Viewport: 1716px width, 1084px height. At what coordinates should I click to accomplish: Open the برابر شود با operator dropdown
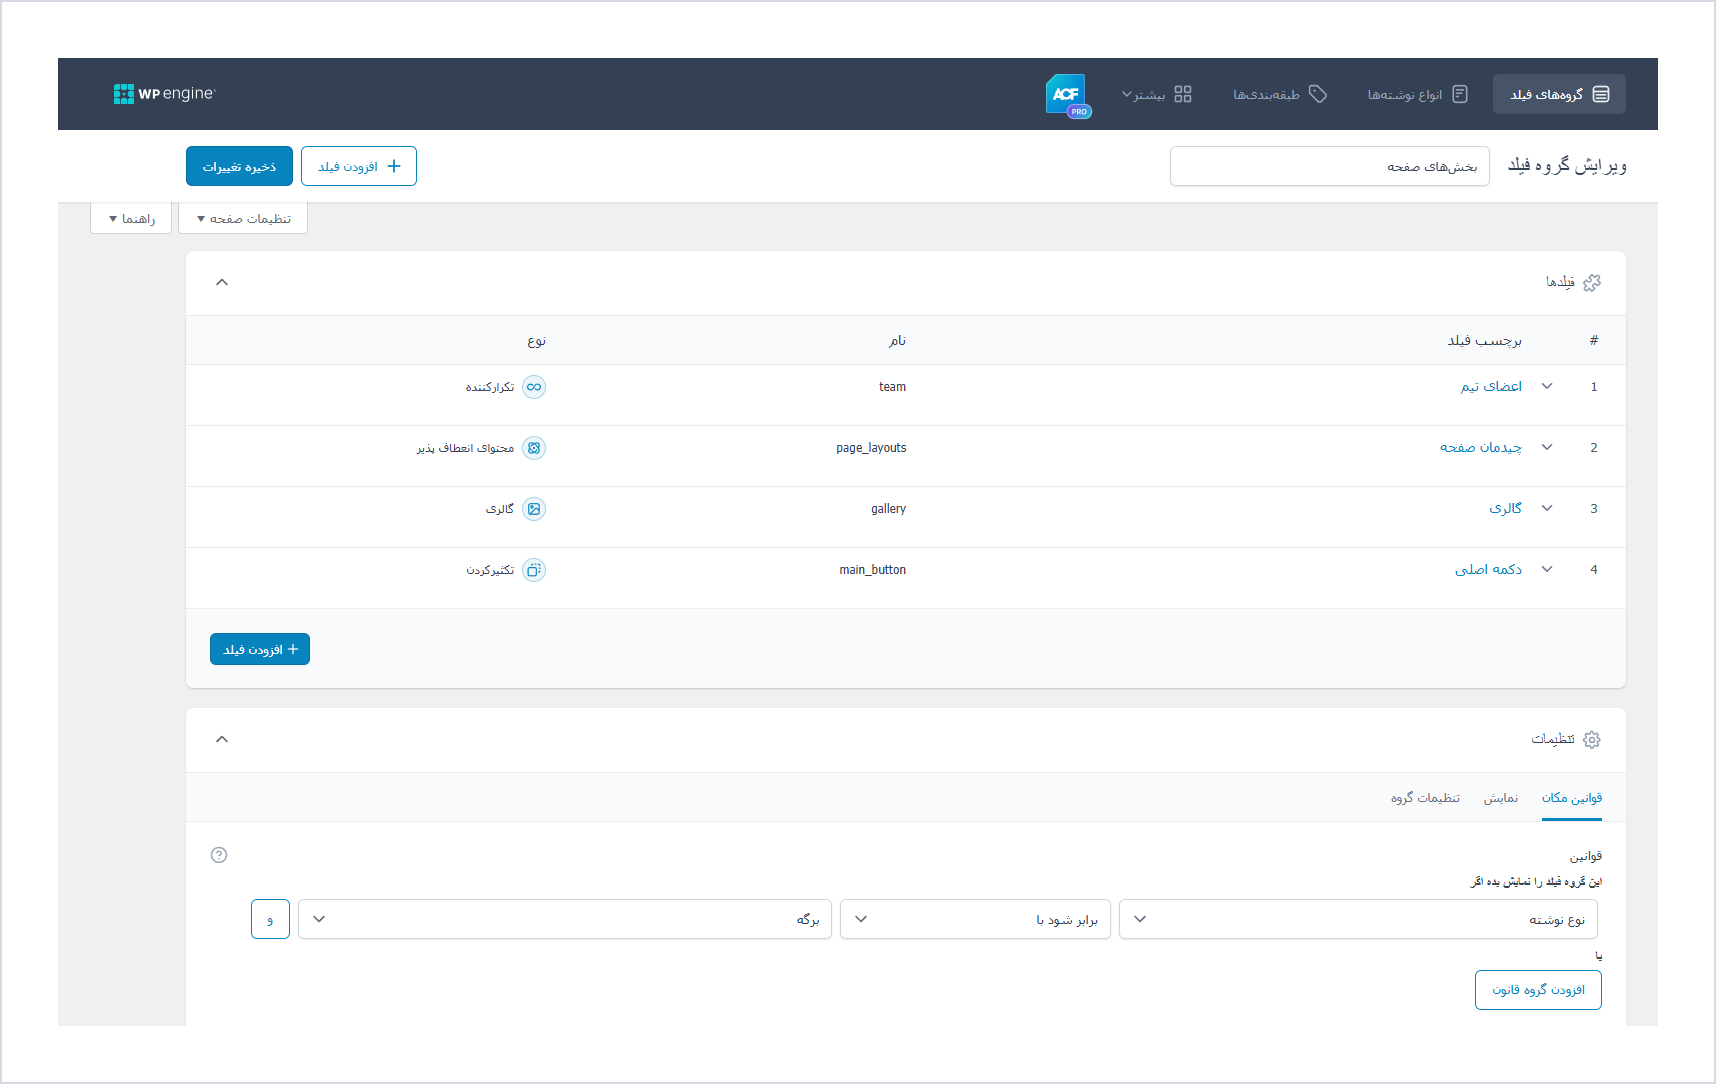(x=975, y=919)
